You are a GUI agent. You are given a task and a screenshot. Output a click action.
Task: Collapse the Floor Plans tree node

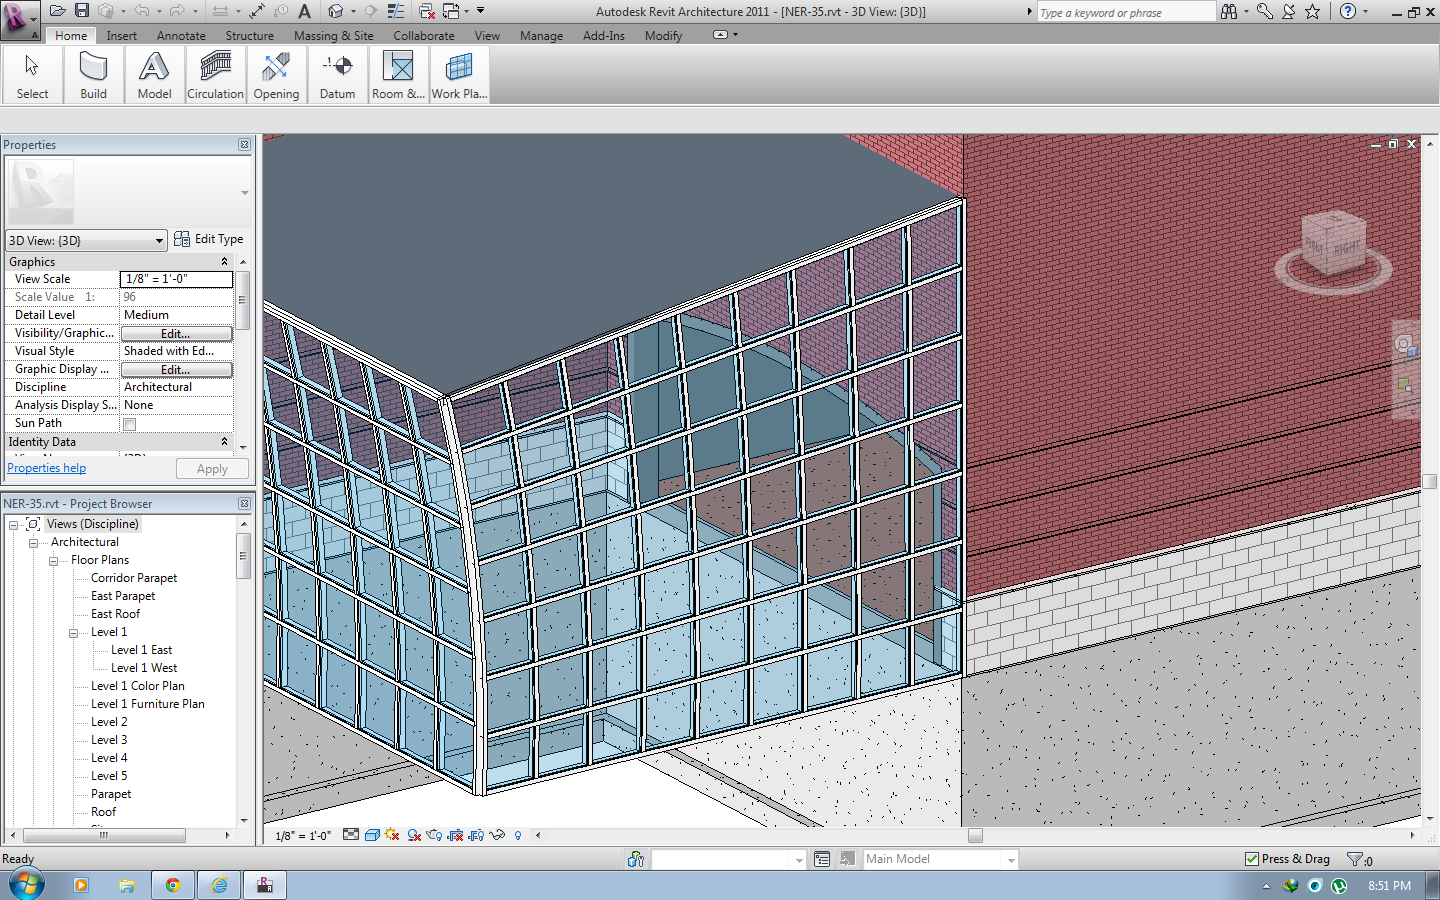pyautogui.click(x=54, y=561)
